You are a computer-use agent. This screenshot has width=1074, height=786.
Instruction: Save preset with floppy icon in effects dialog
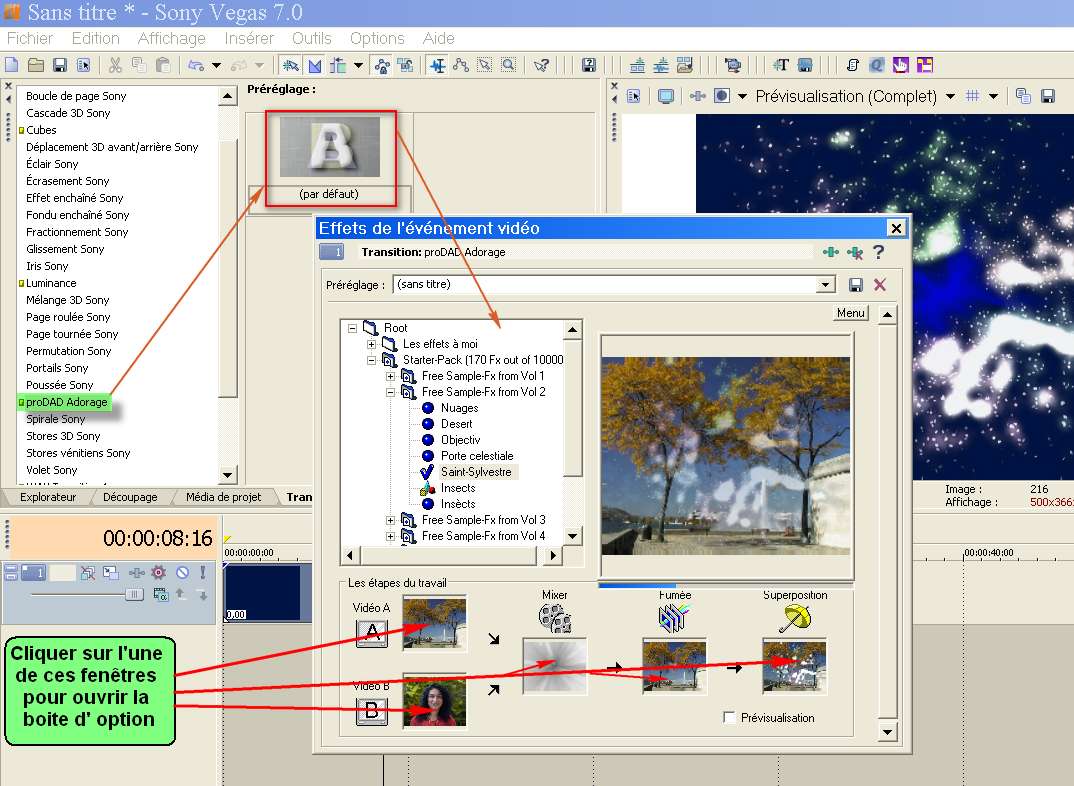pos(856,284)
